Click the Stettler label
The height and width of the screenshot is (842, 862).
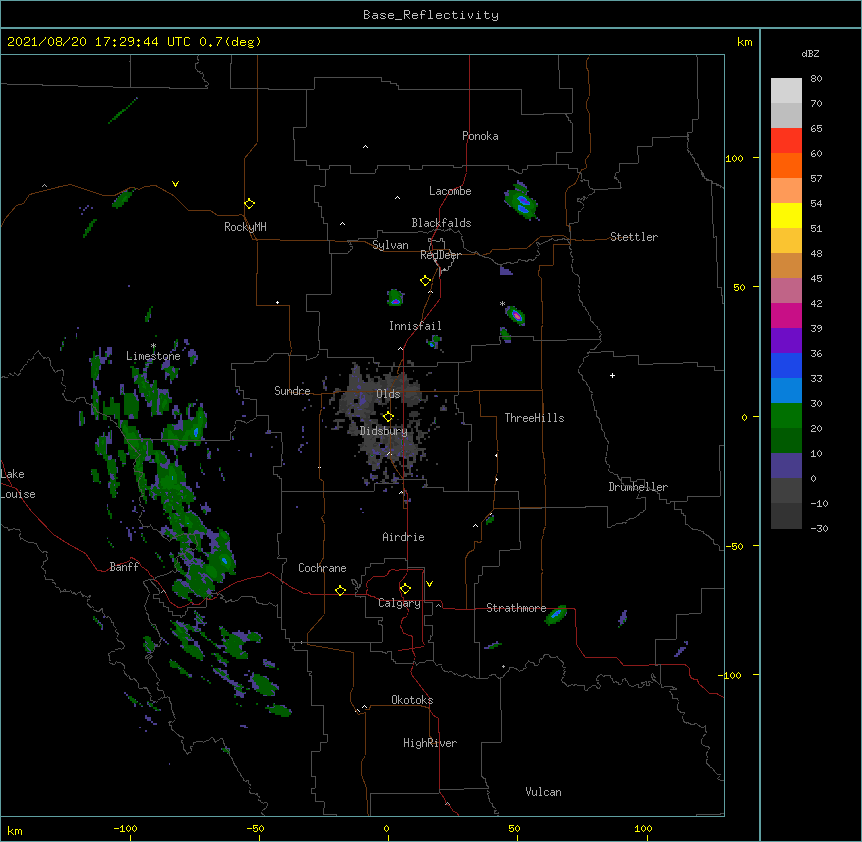634,237
